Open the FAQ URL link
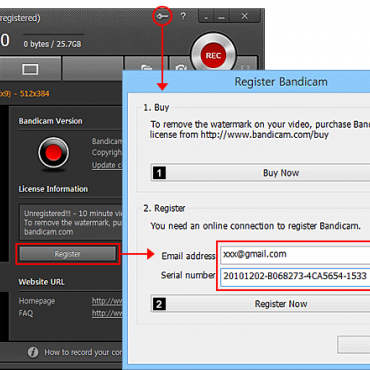370x370 pixels. click(x=107, y=313)
